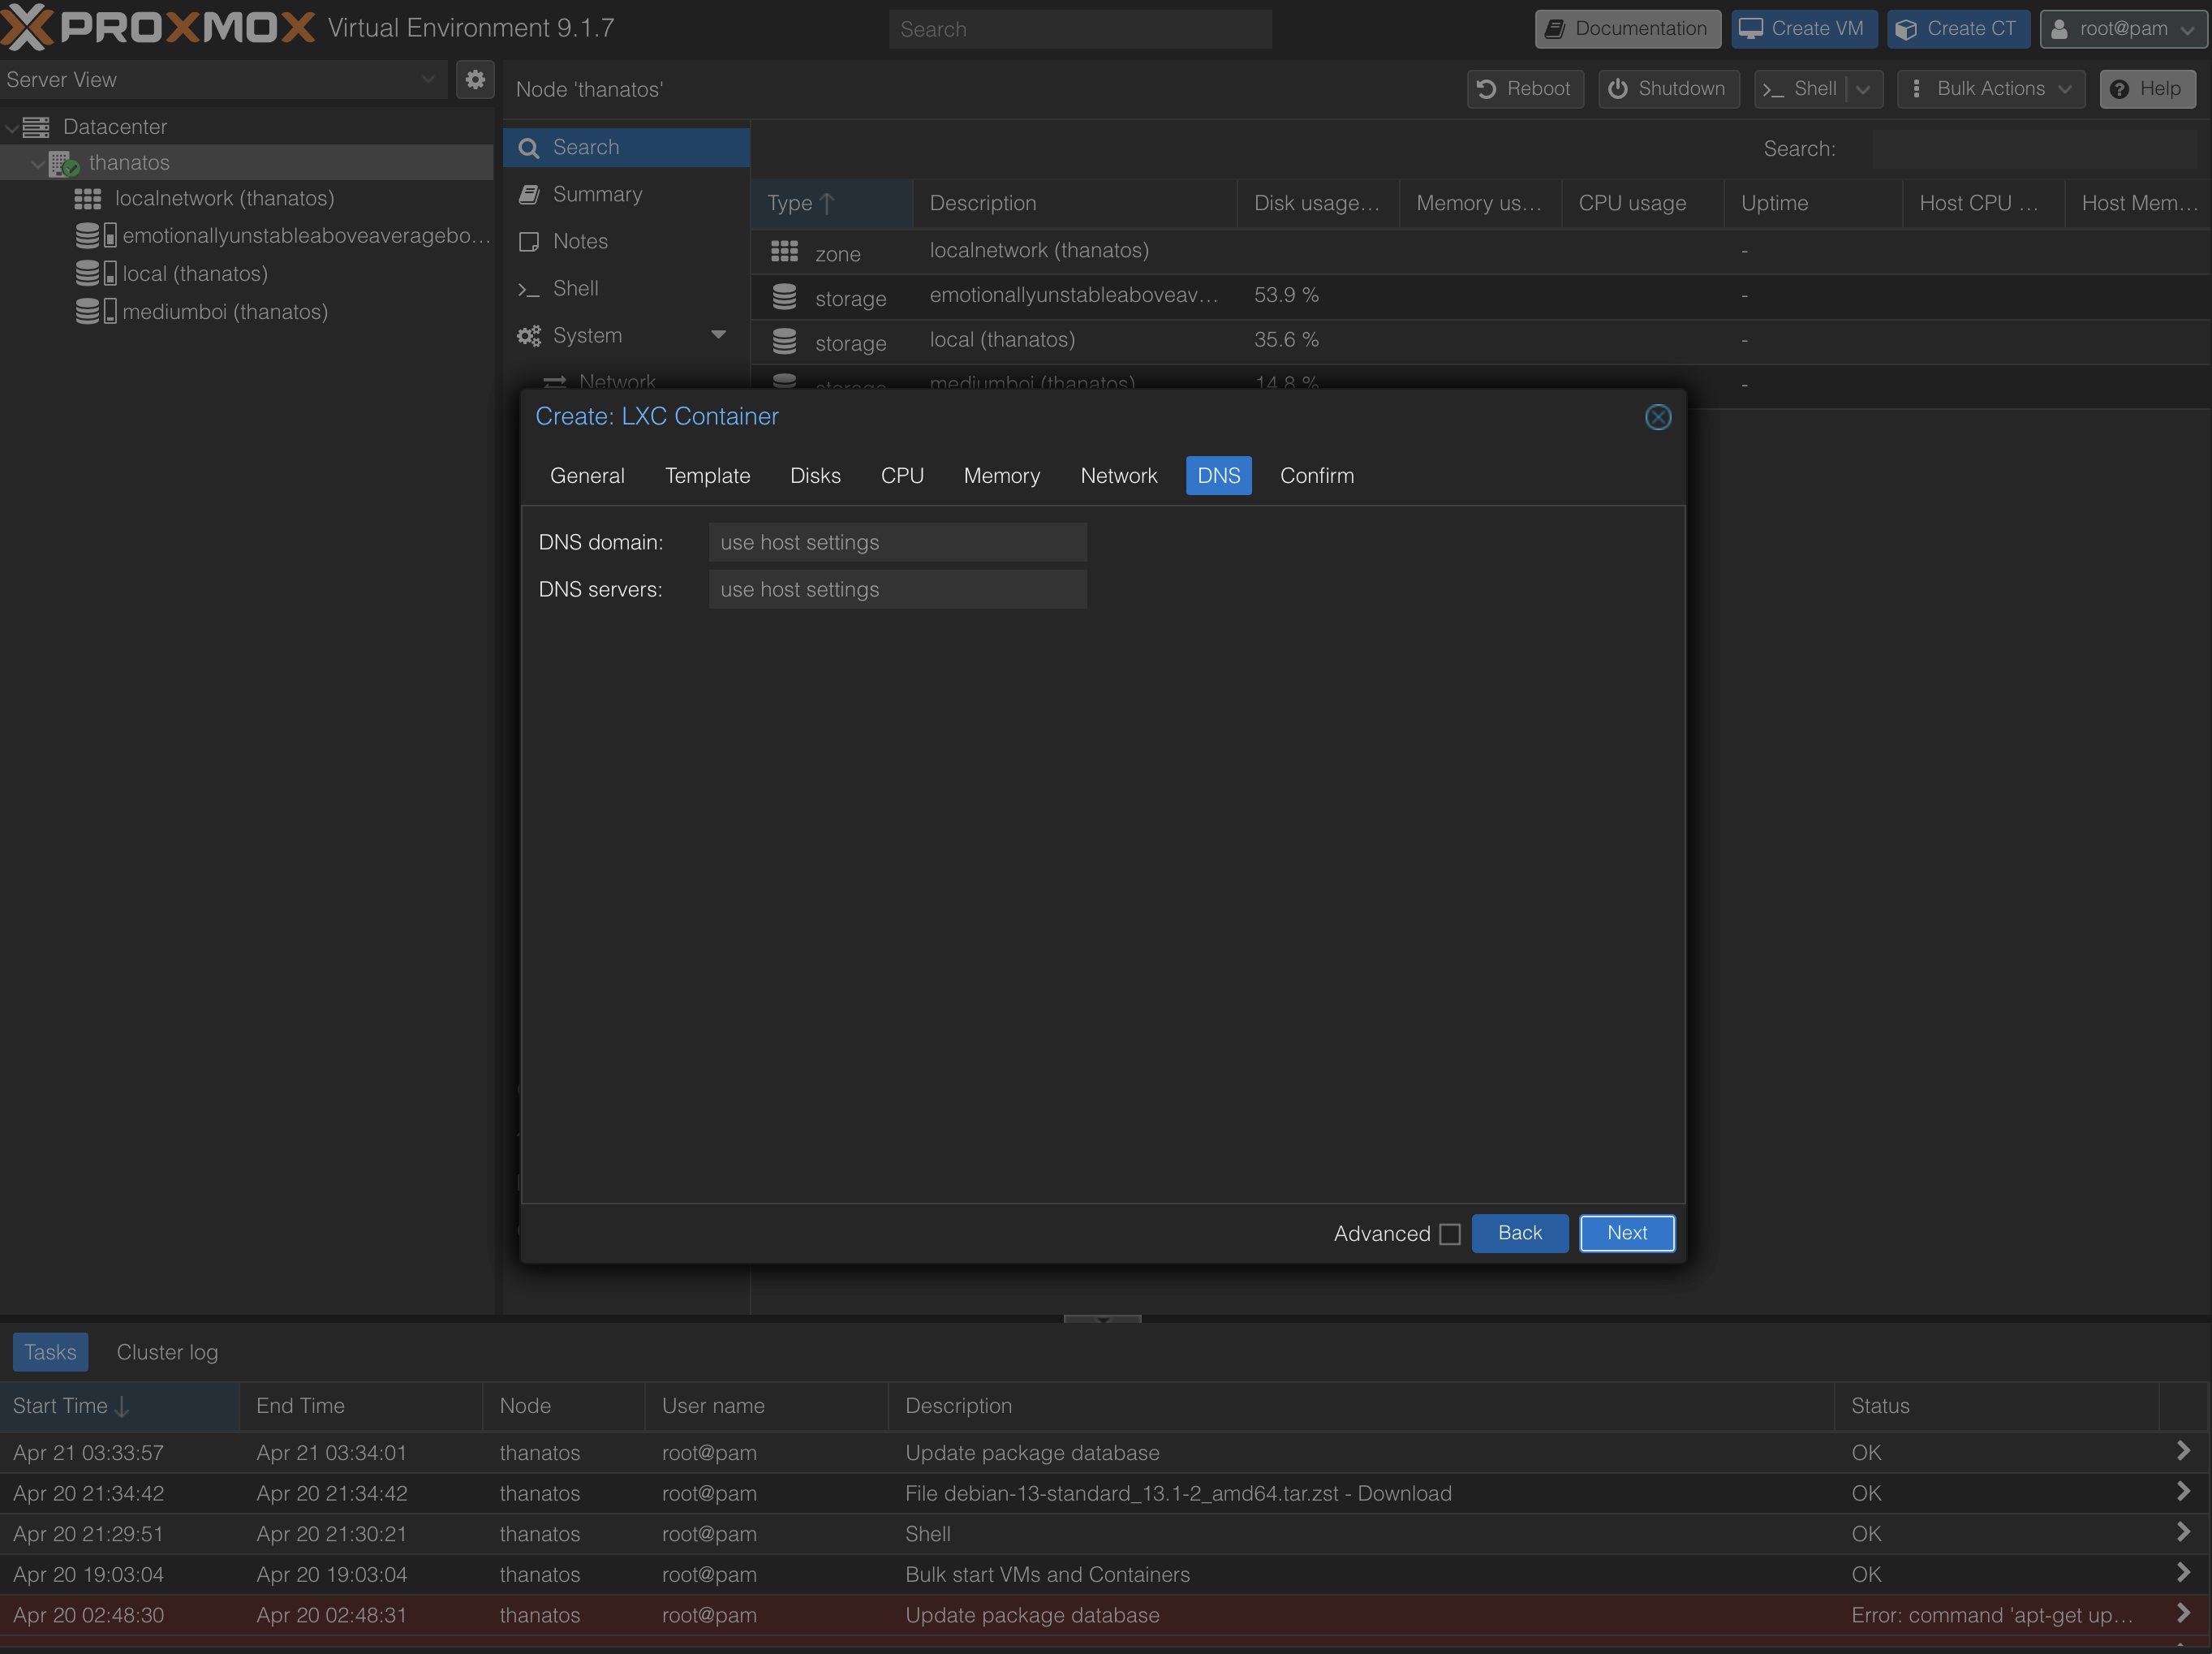Click the local (thanatos) storage icon in tree

[96, 274]
